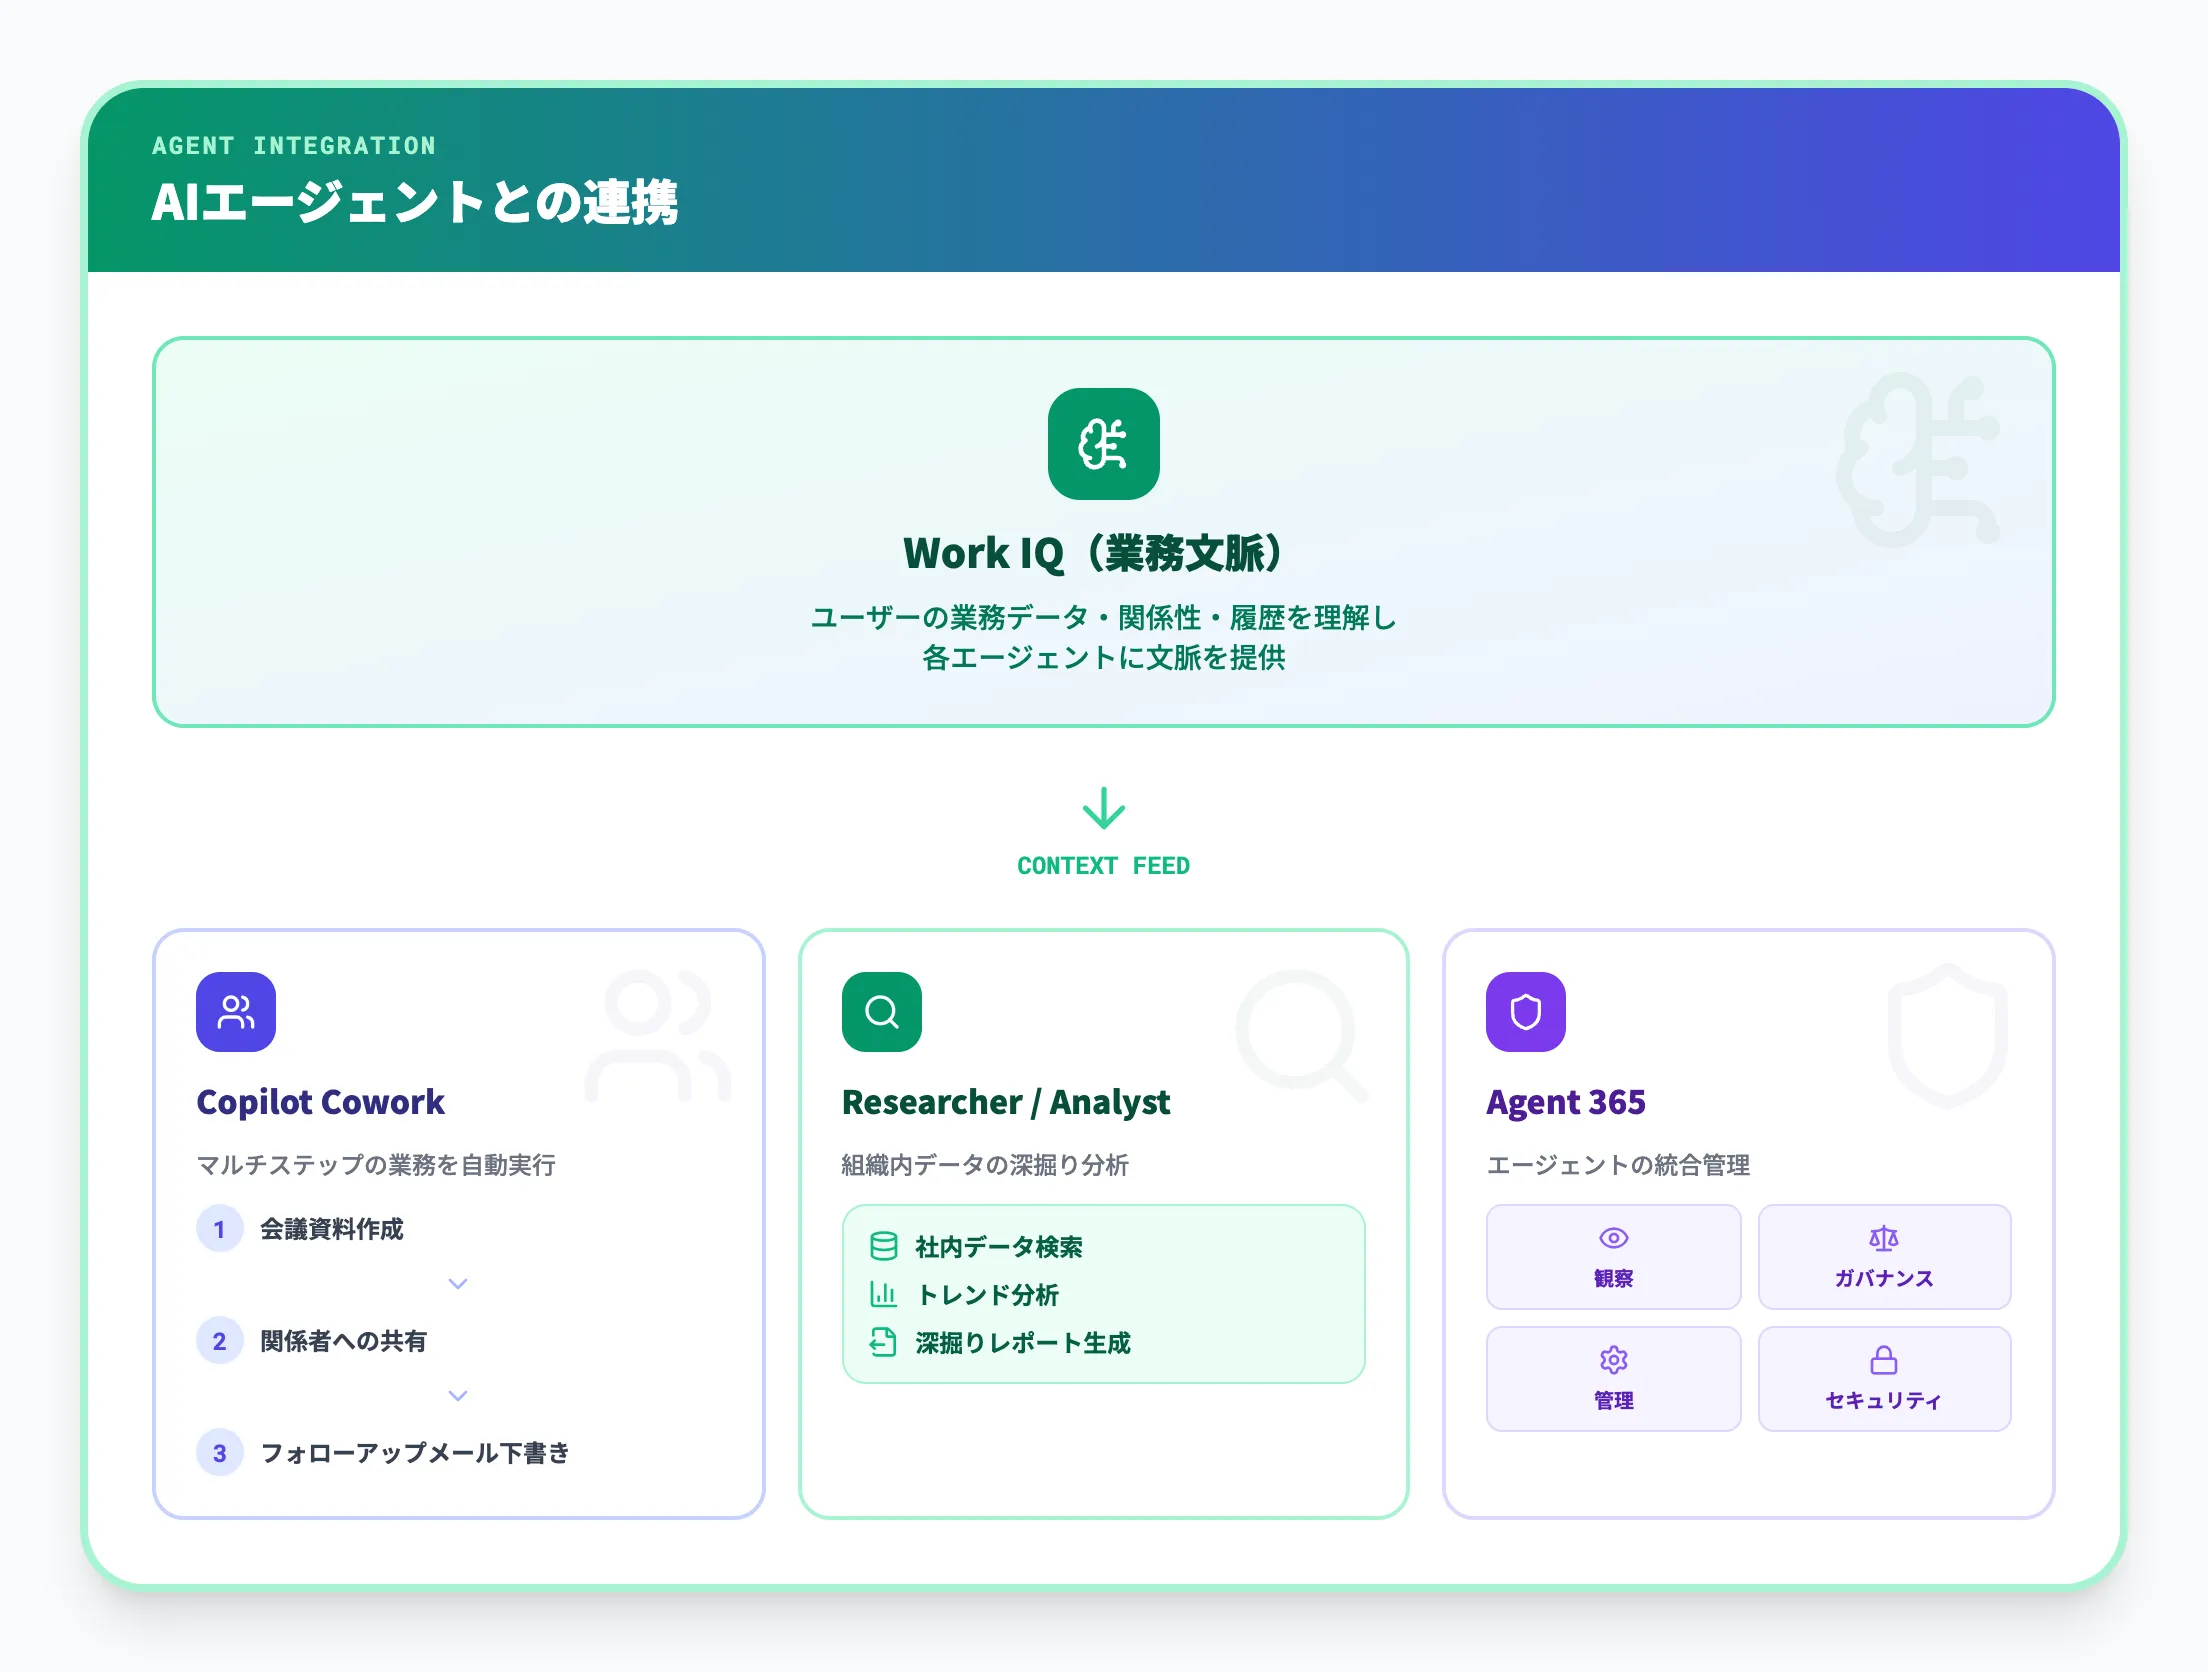The height and width of the screenshot is (1672, 2208).
Task: Click step number 3 beside フォローアップメール下書き
Action: click(219, 1454)
